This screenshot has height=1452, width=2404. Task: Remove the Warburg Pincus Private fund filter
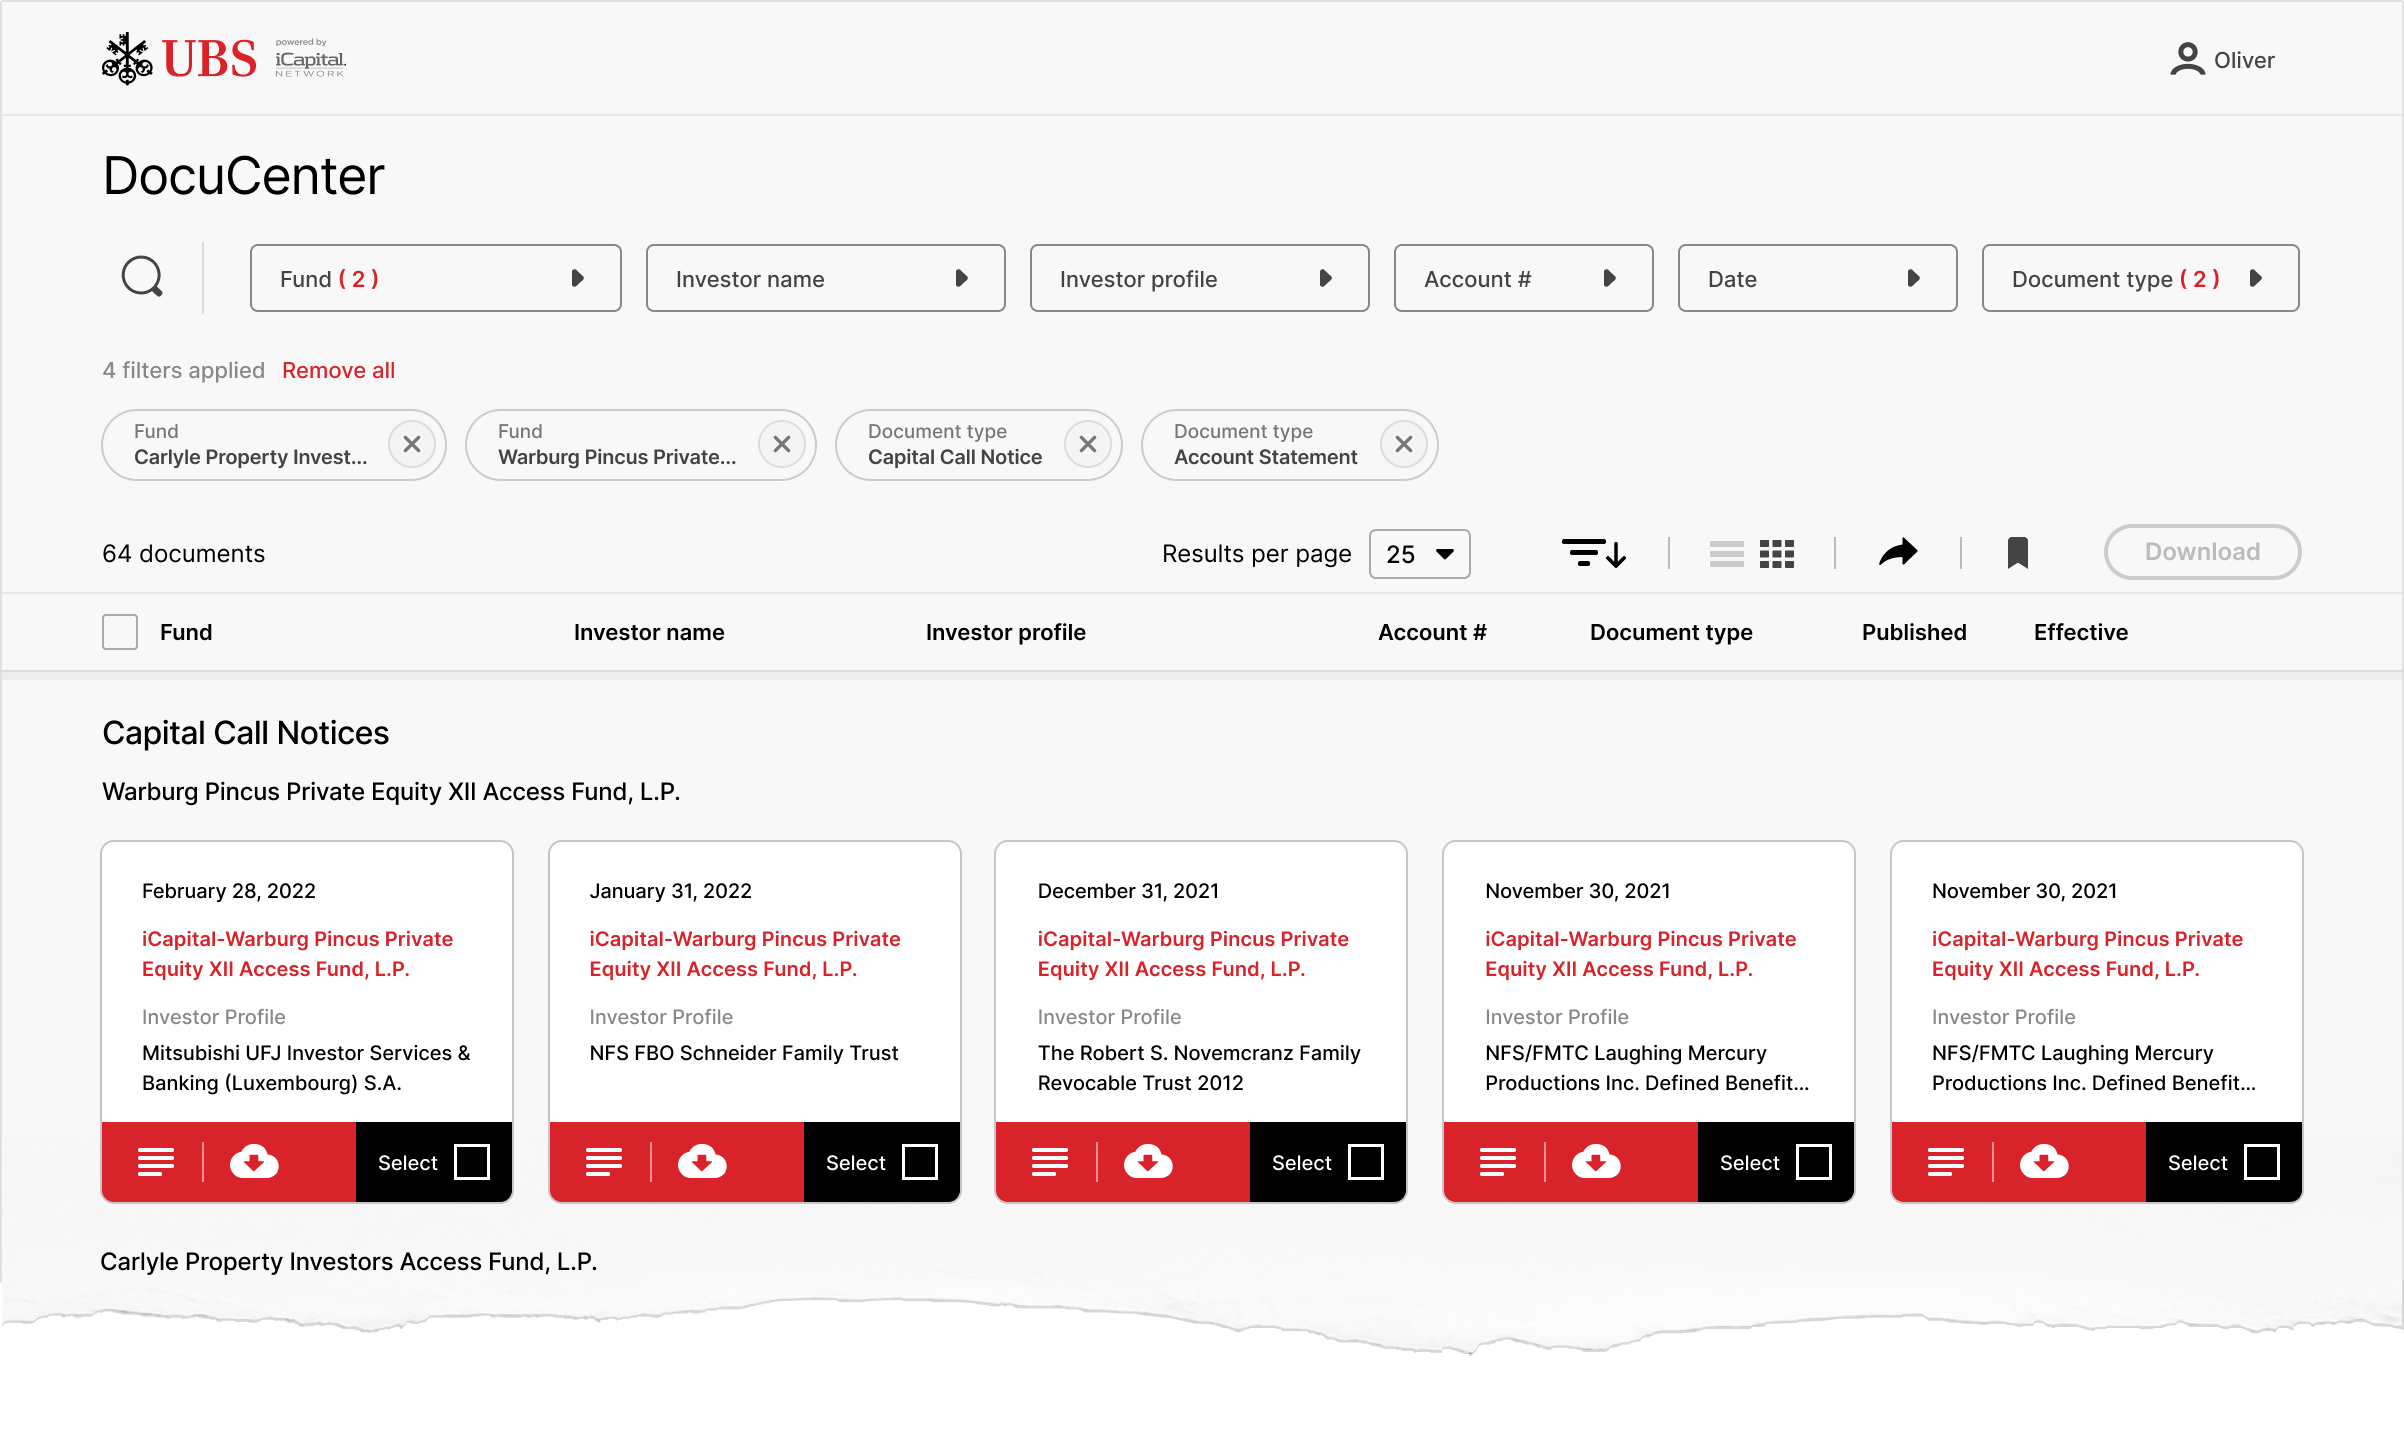(782, 444)
